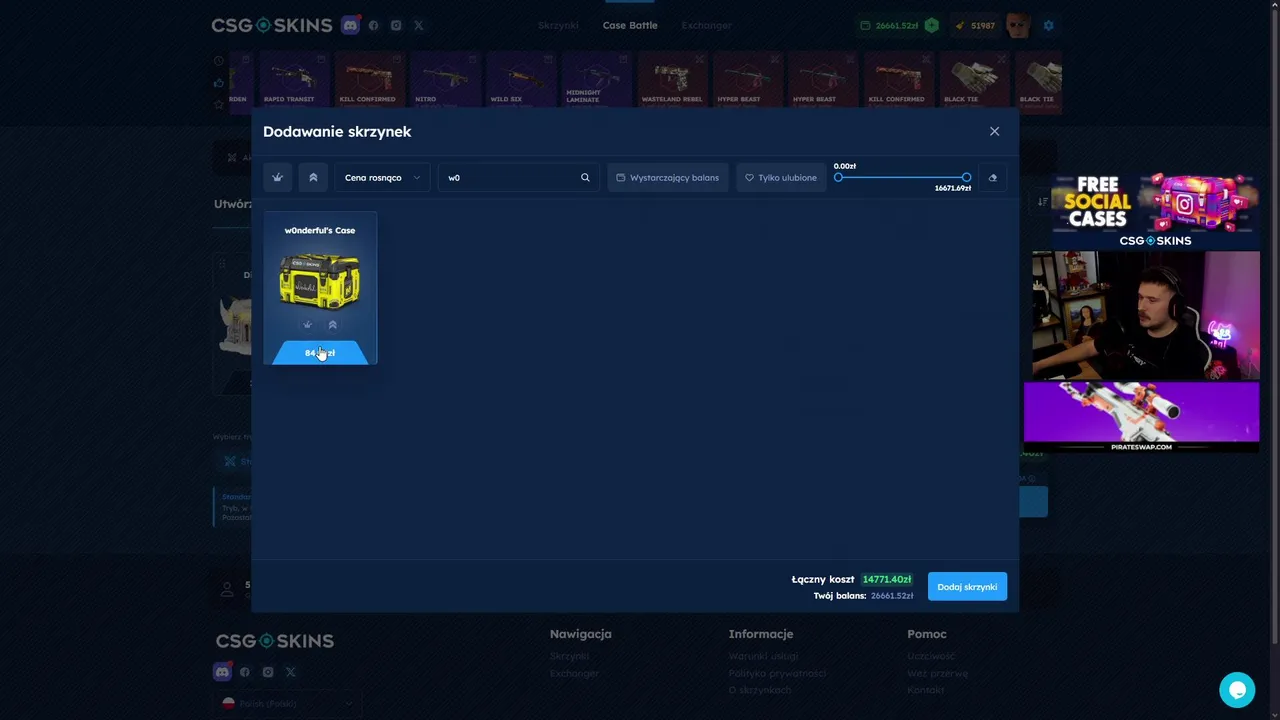Viewport: 1280px width, 720px height.
Task: Click the double-chevron filter icon in dialog toolbar
Action: click(313, 178)
